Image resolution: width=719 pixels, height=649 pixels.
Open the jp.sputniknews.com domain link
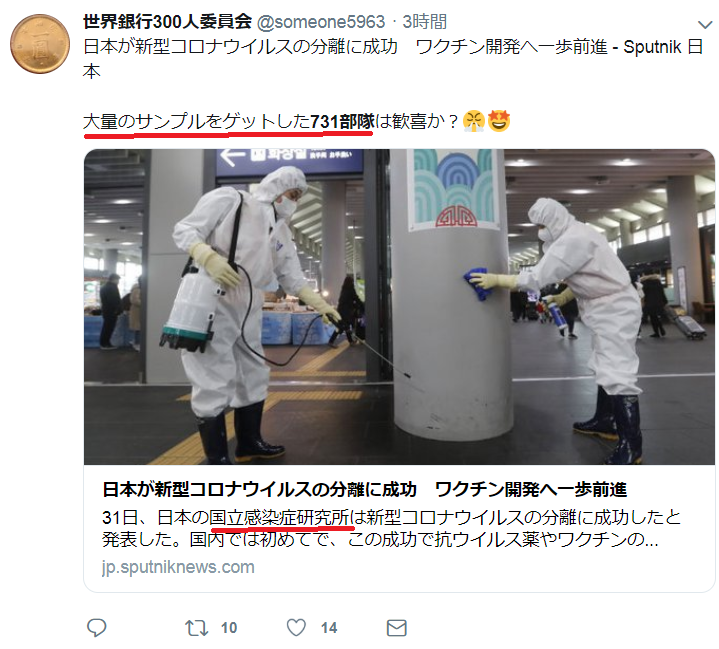178,567
